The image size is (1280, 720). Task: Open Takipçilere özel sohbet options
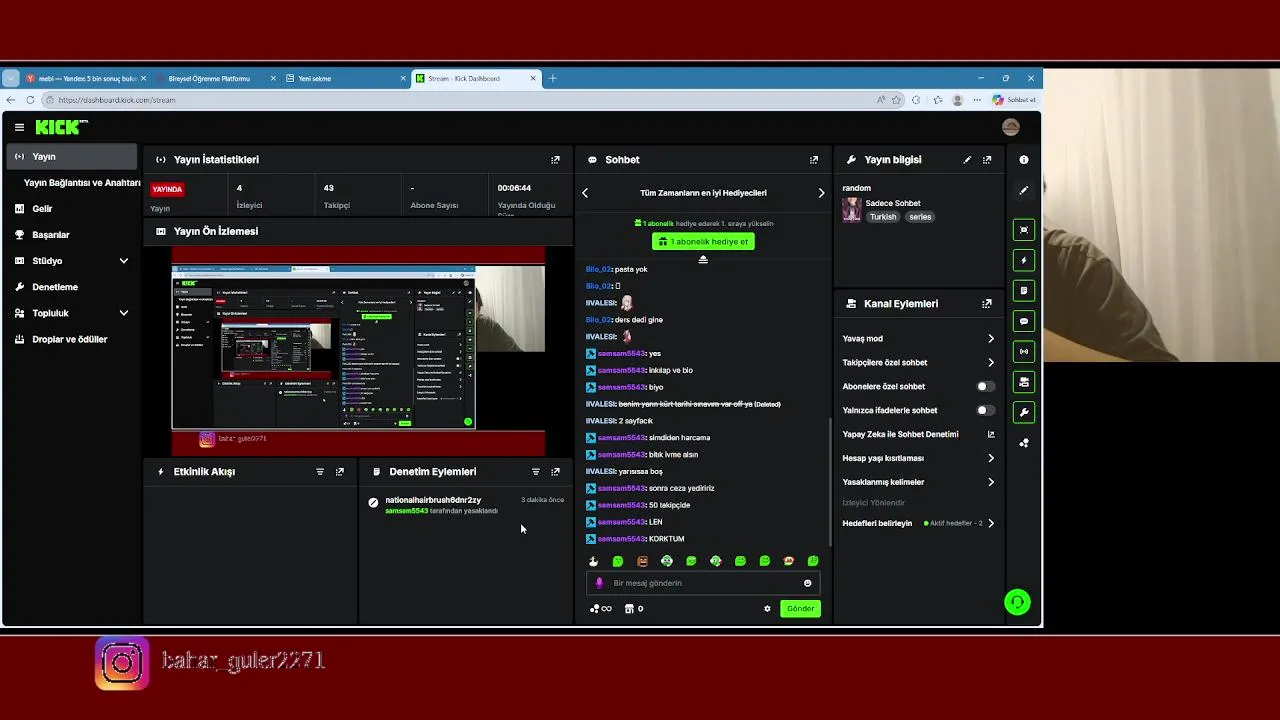(x=919, y=363)
